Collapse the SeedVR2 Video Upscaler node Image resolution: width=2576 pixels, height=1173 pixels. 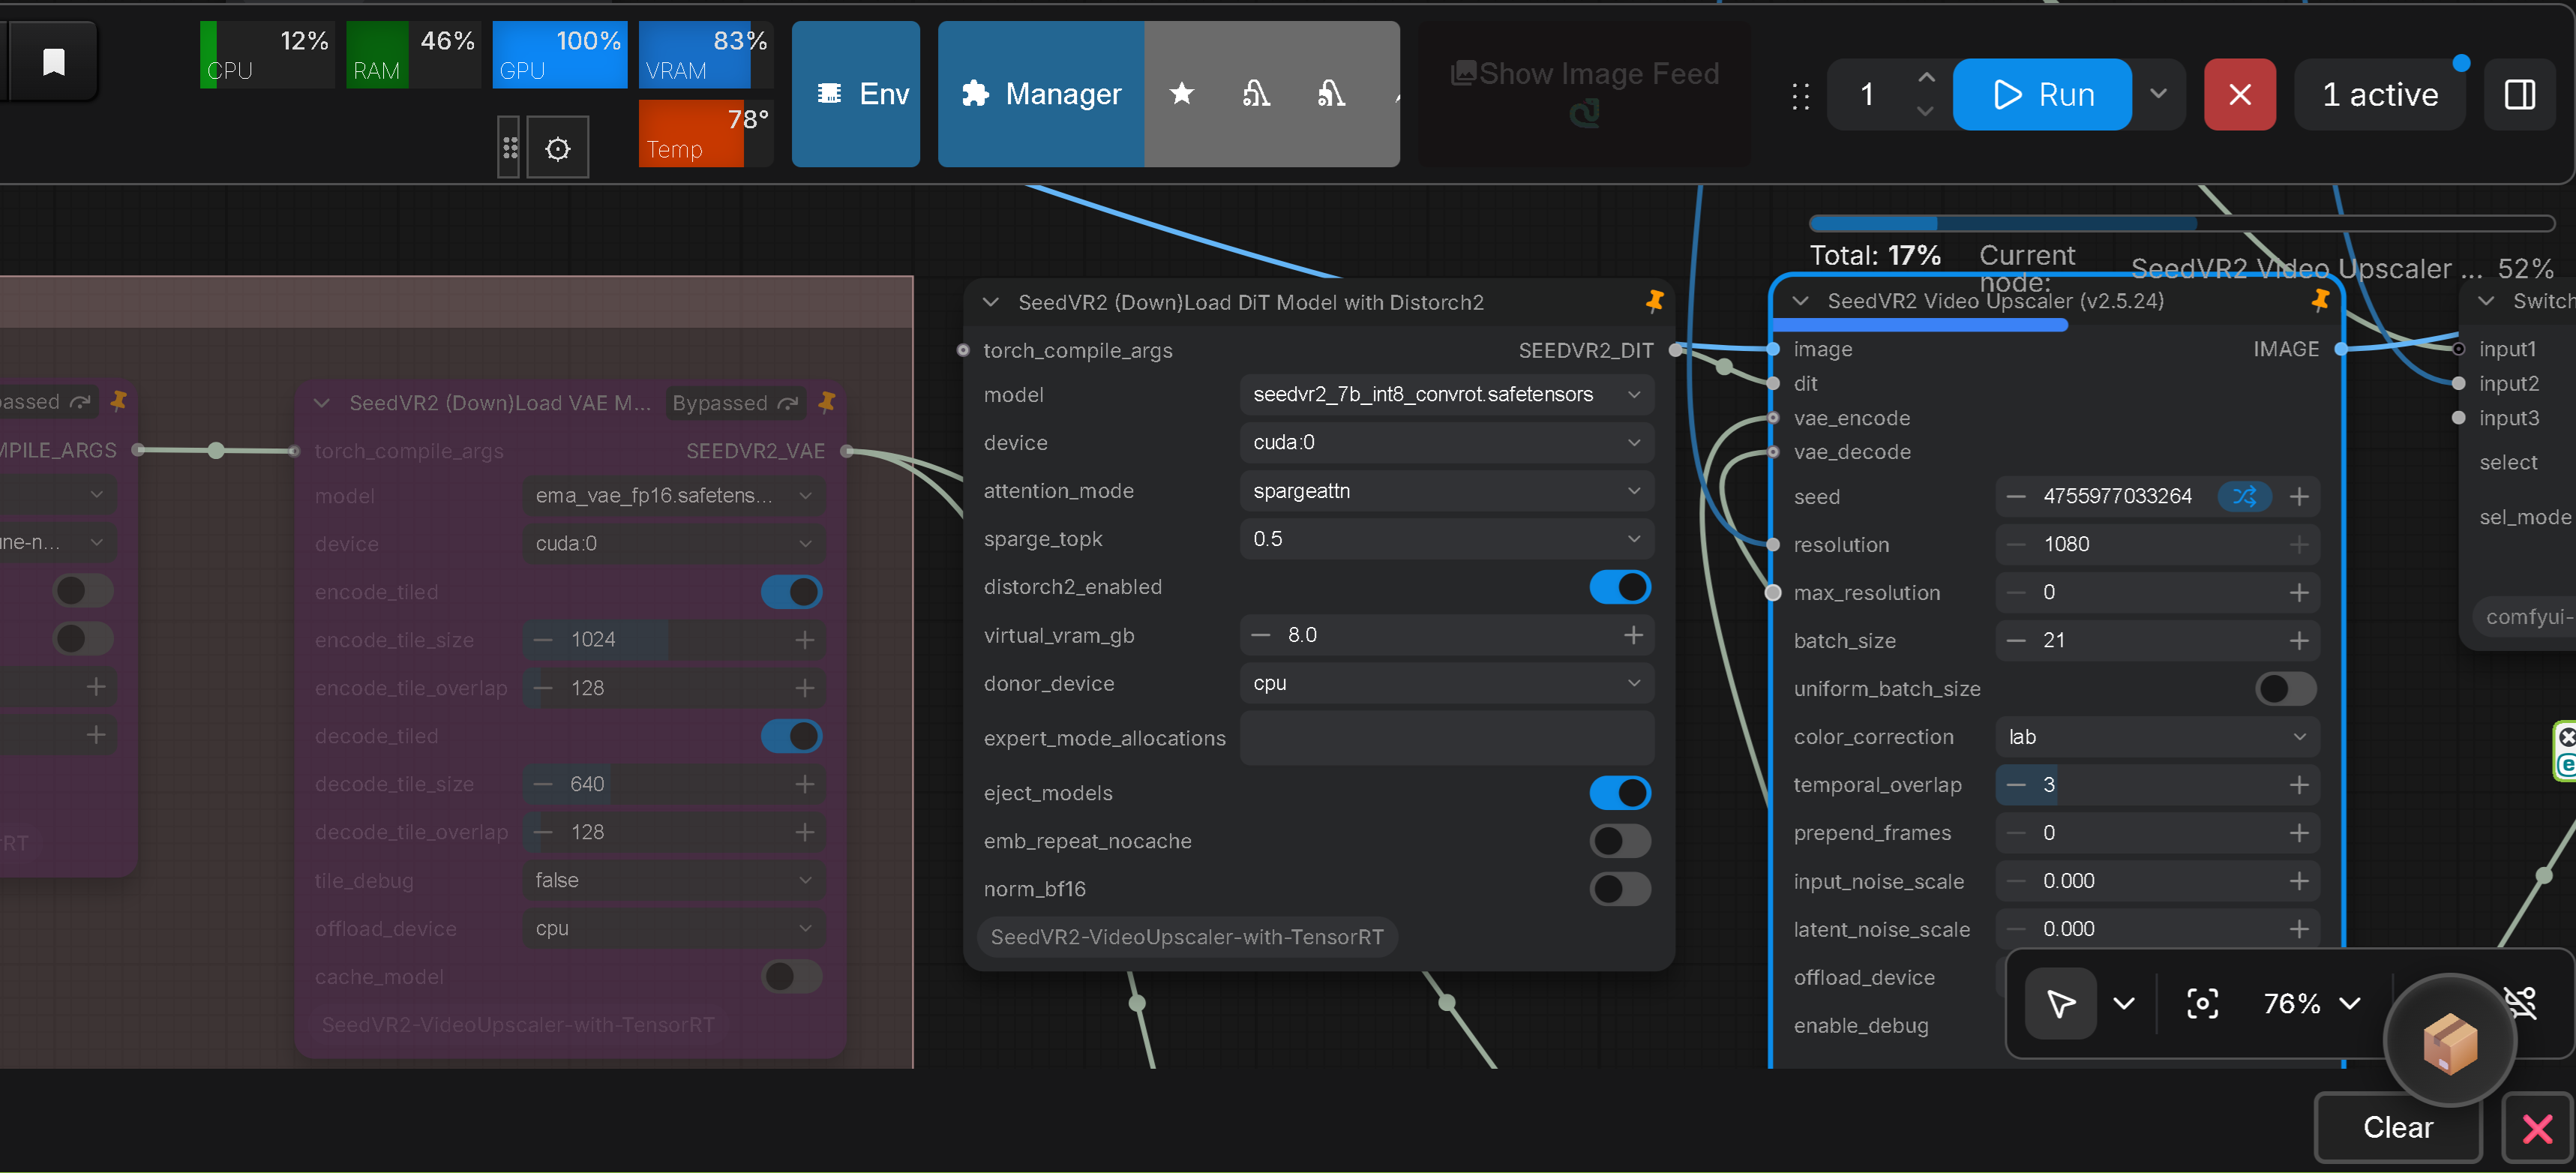(1801, 301)
